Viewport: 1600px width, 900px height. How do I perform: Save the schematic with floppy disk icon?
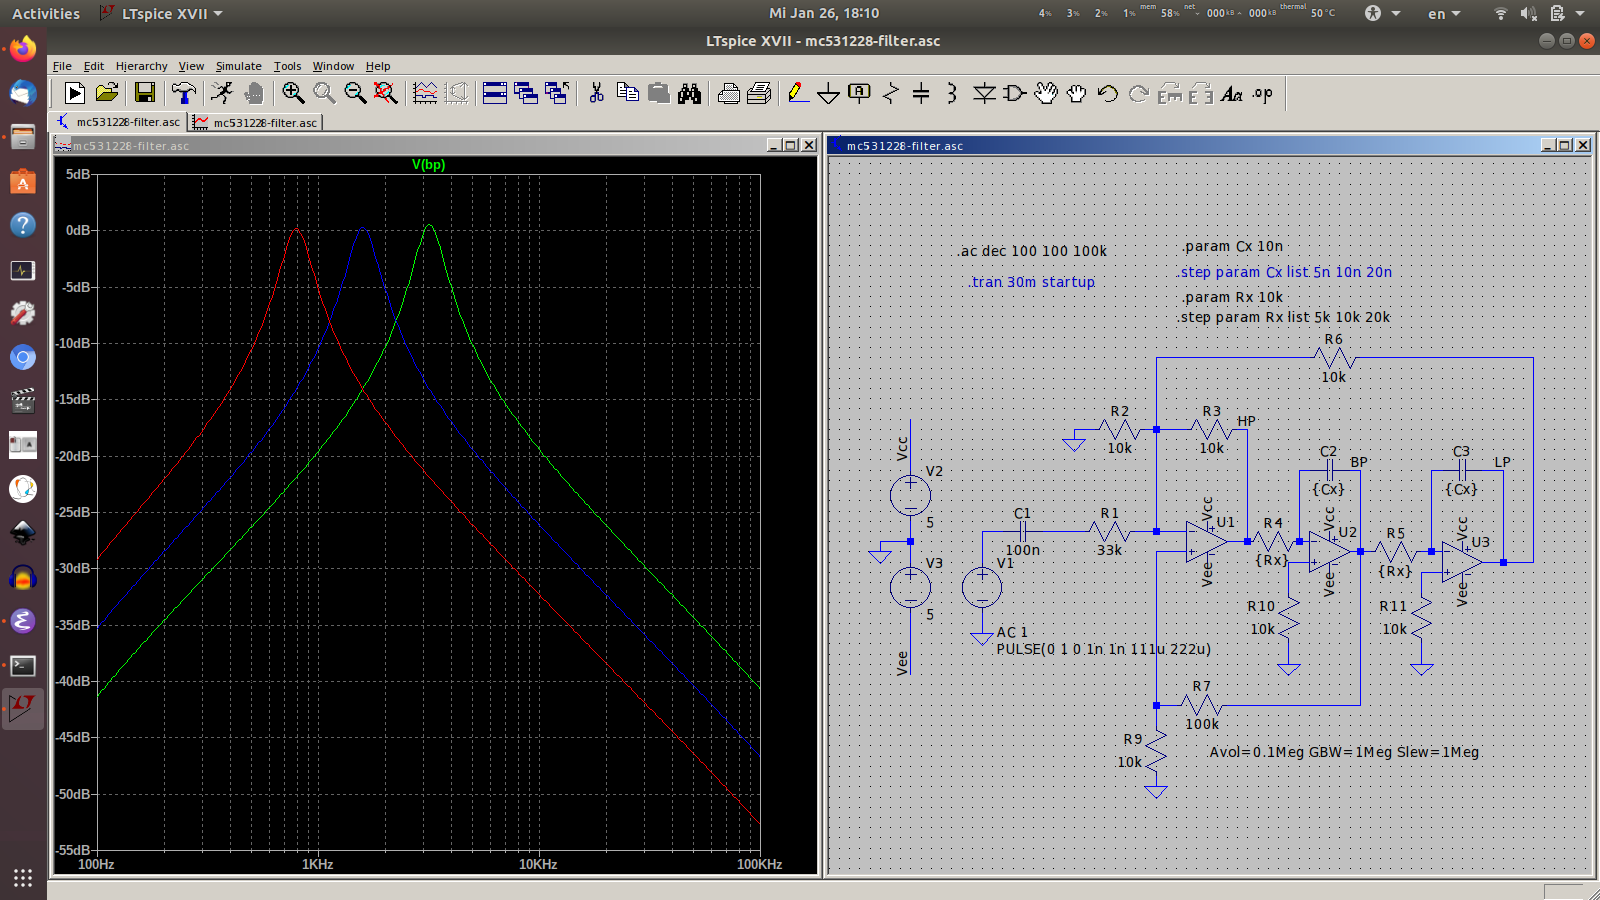pos(145,93)
